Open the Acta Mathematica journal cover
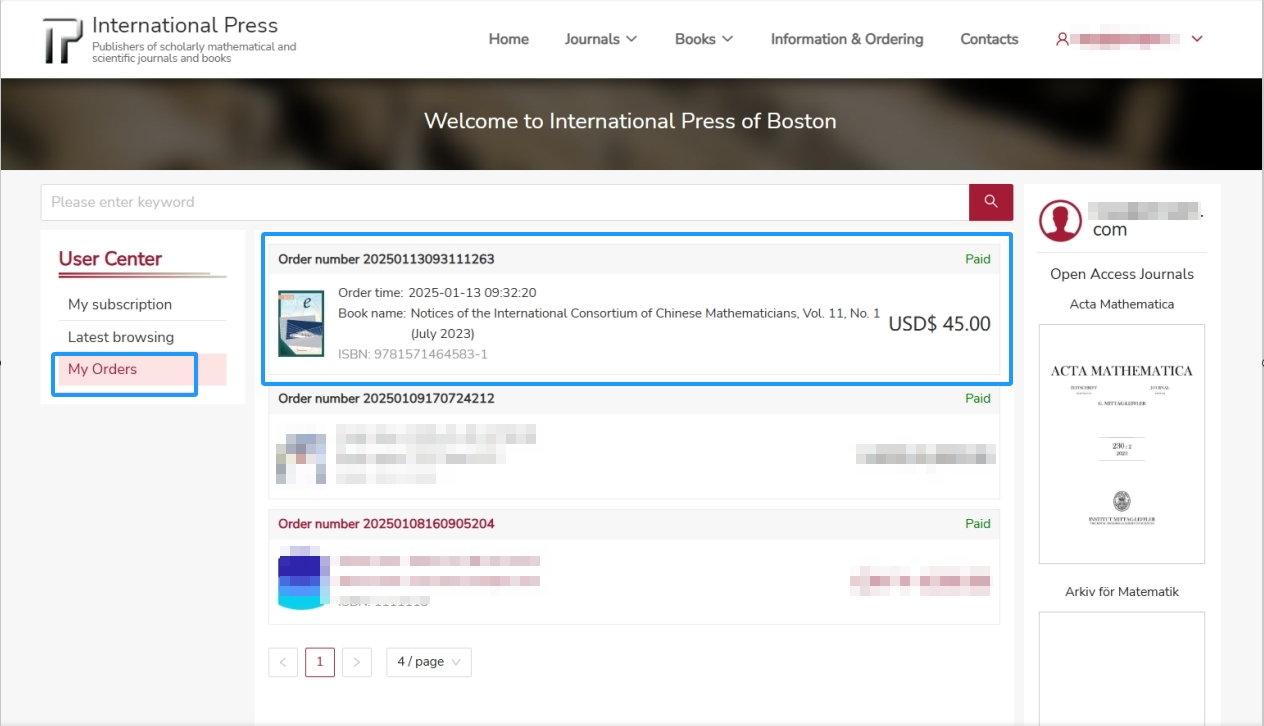 click(1122, 444)
